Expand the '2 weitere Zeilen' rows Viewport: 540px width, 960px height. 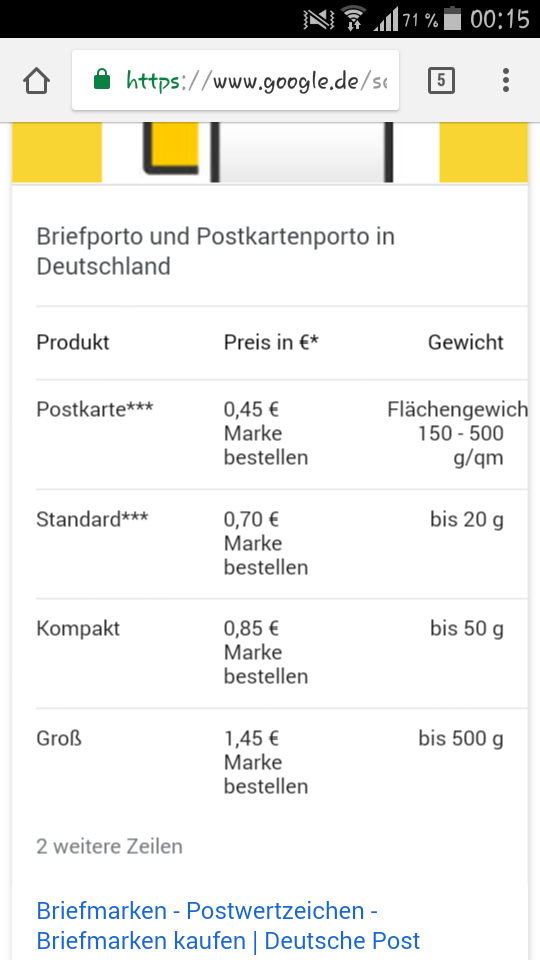(110, 847)
